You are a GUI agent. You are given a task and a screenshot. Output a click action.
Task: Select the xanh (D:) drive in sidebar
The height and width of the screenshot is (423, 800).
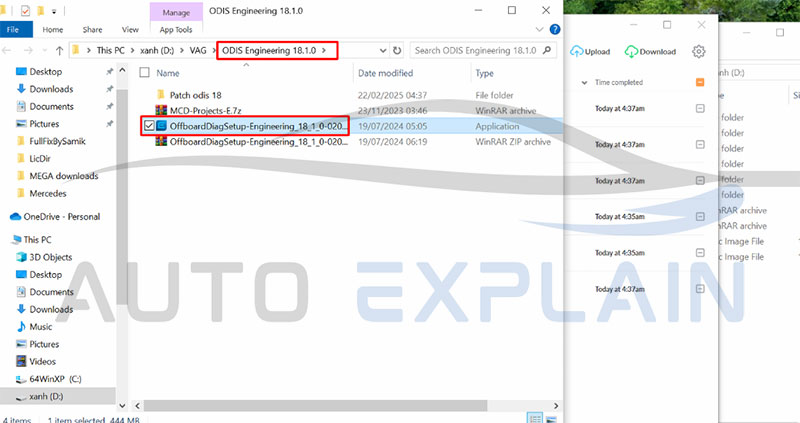[x=46, y=396]
